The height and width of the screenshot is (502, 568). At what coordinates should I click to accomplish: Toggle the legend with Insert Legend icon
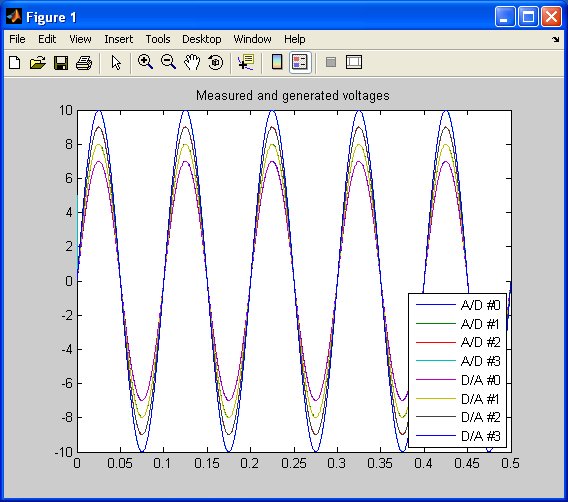point(300,62)
